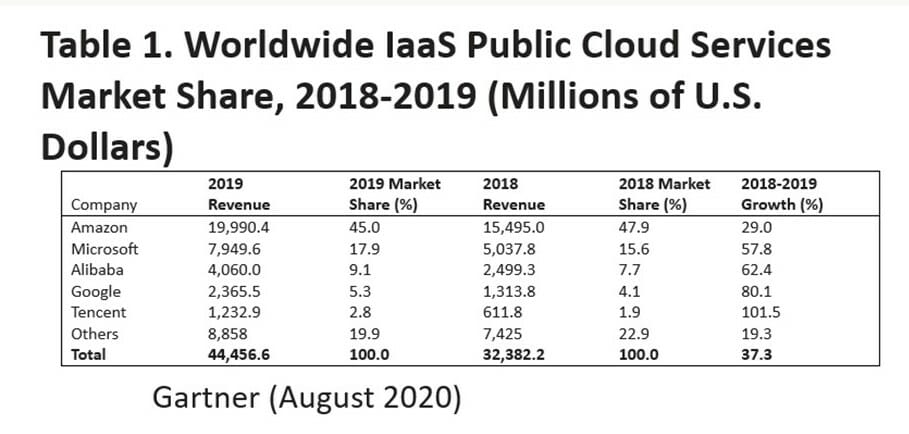Select Tencent 2019 revenue 1,232.9
This screenshot has width=909, height=434.
point(234,312)
